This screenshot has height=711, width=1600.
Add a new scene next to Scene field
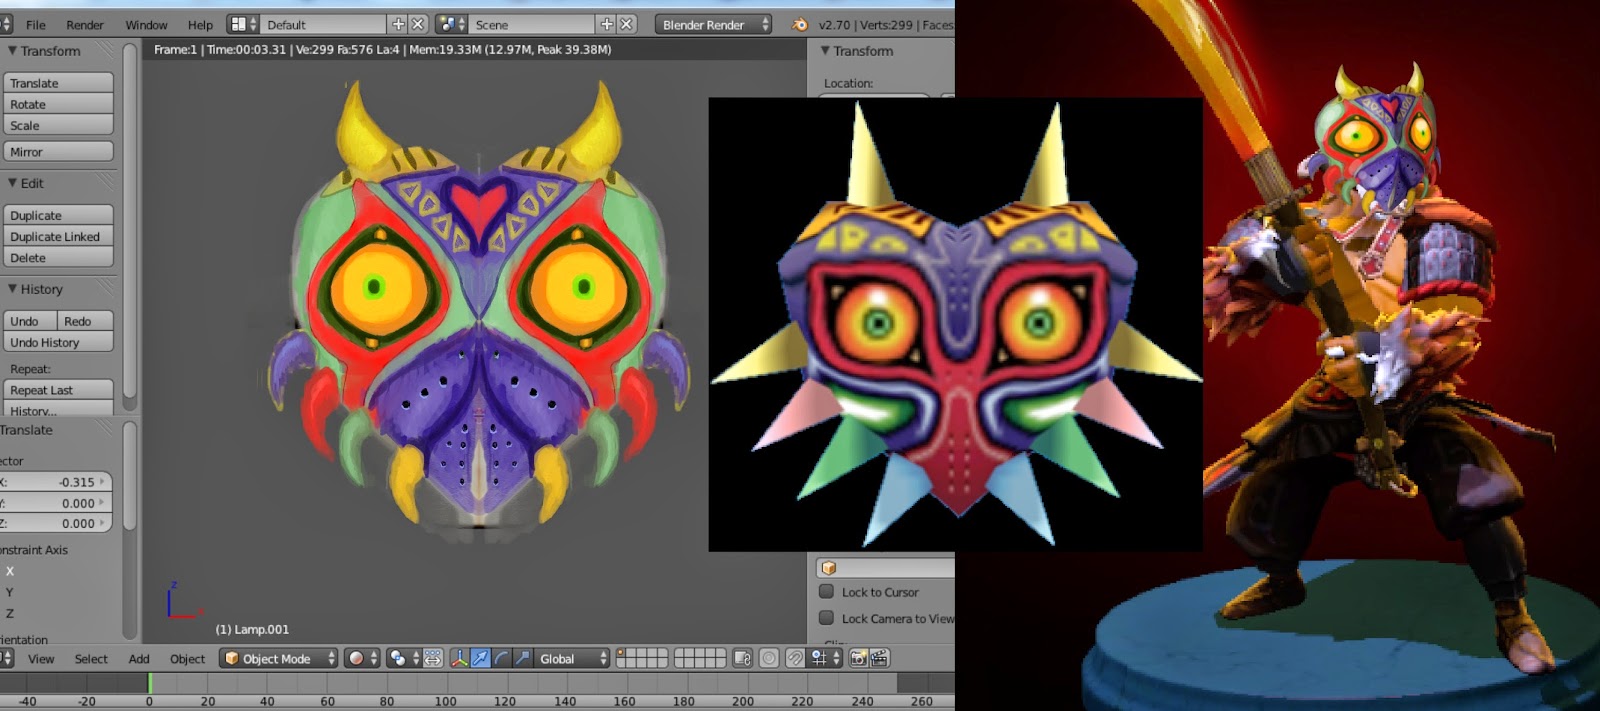click(x=606, y=24)
